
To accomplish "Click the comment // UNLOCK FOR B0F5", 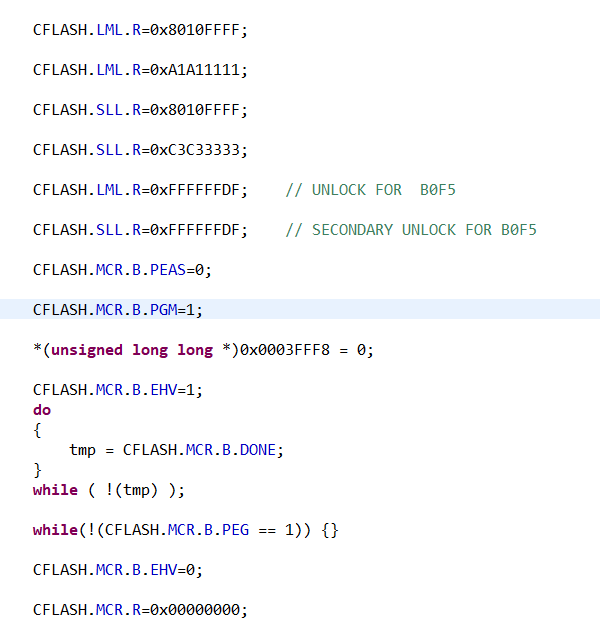I will click(370, 190).
